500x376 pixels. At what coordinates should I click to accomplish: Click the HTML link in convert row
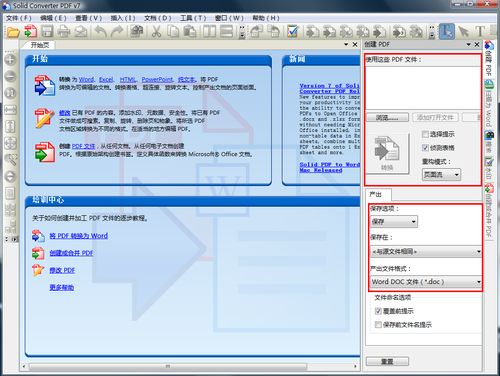(128, 79)
